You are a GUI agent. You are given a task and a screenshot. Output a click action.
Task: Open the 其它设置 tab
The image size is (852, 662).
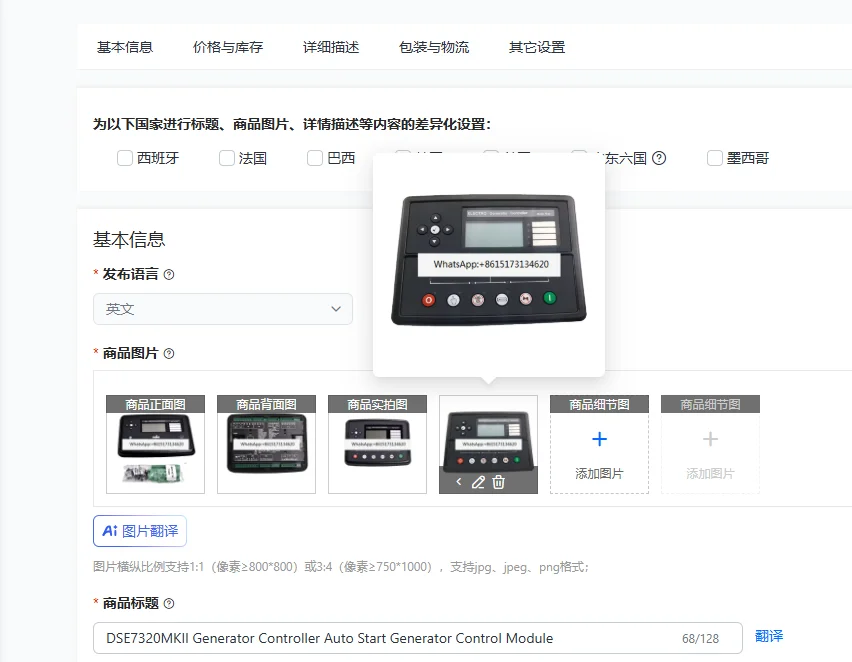coord(537,47)
